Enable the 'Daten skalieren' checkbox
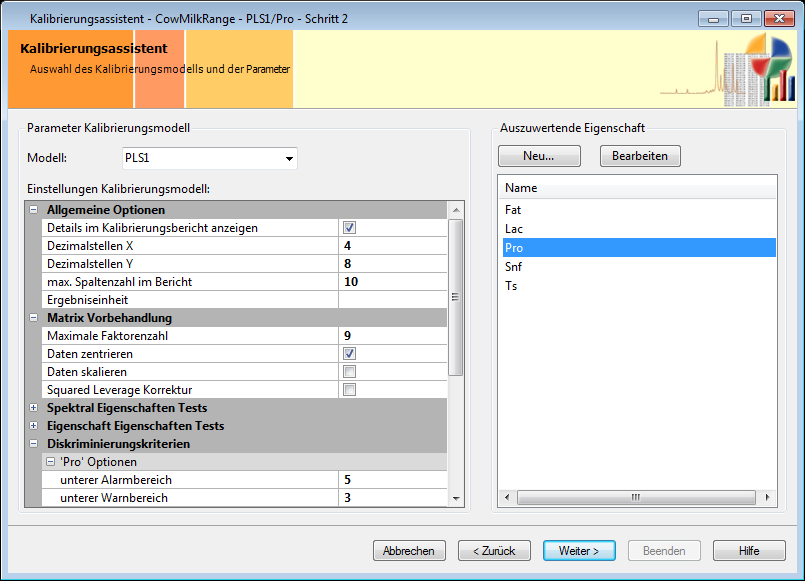The height and width of the screenshot is (581, 805). pyautogui.click(x=349, y=372)
